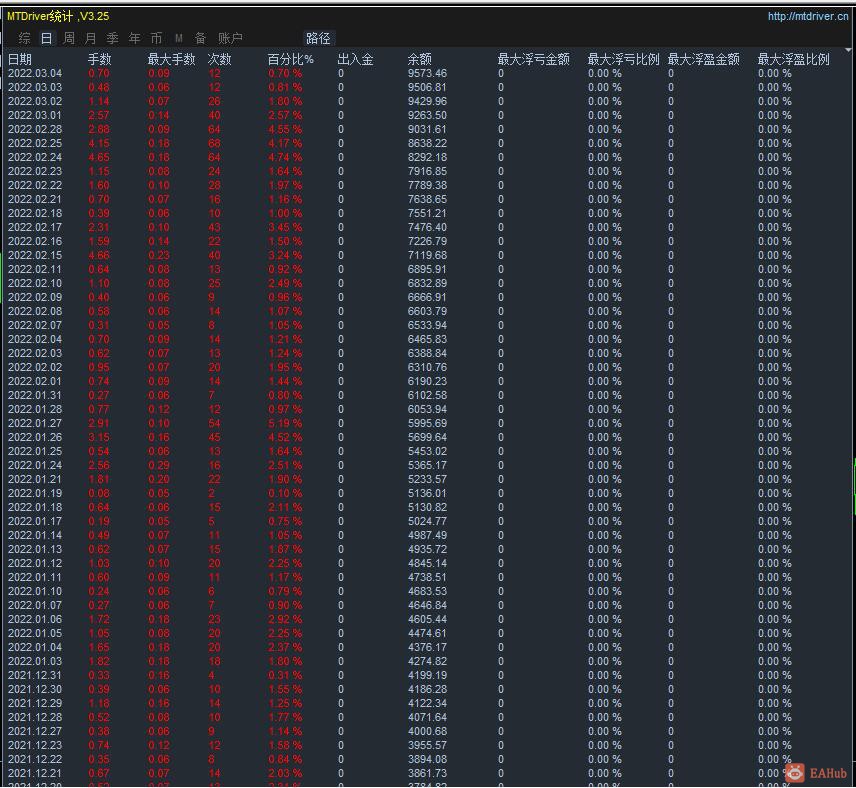Click the lots value 3.15 in 2022.01.26 row
Image resolution: width=856 pixels, height=788 pixels.
99,437
